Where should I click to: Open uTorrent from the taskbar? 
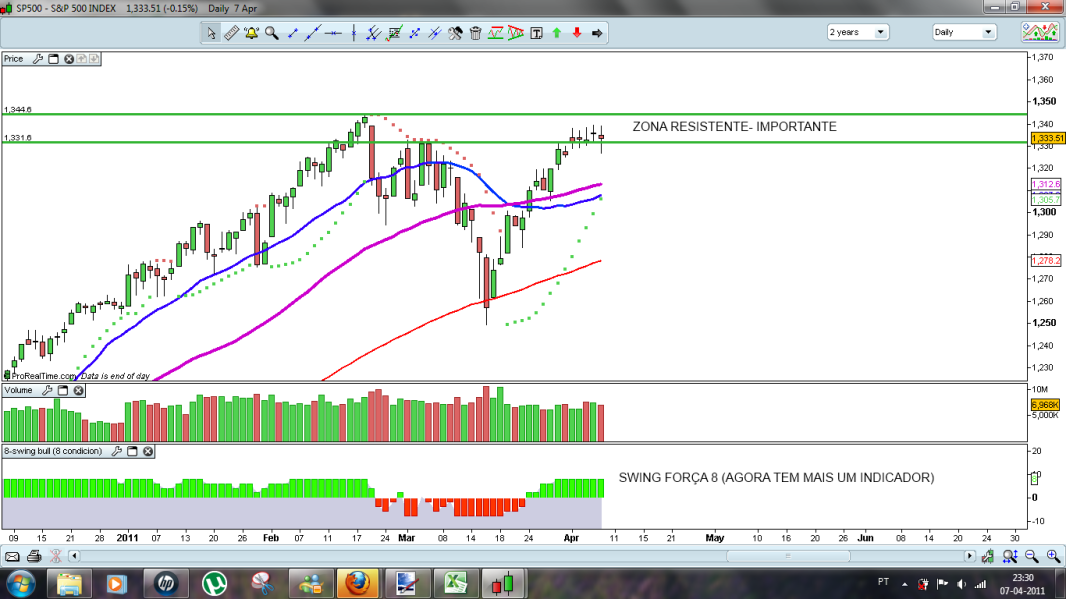point(214,584)
